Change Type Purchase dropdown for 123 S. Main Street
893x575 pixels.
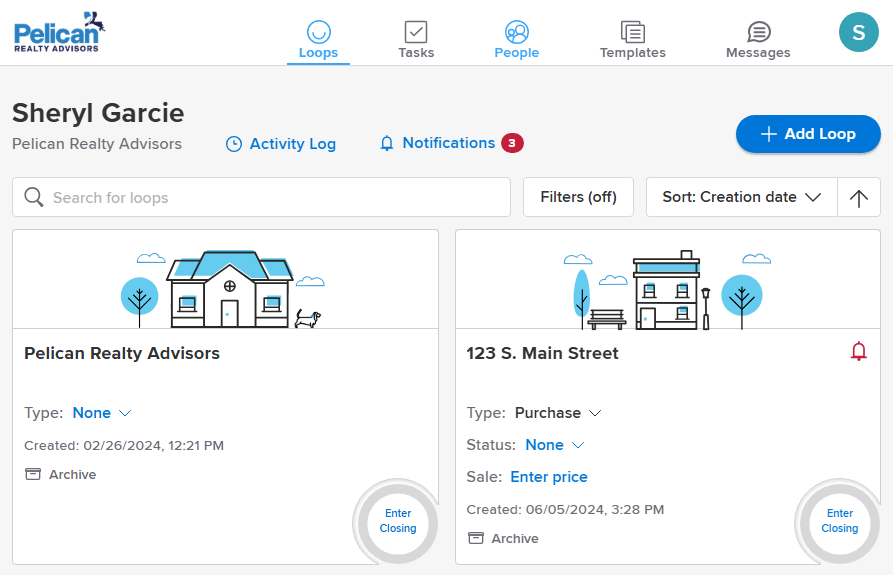(557, 413)
